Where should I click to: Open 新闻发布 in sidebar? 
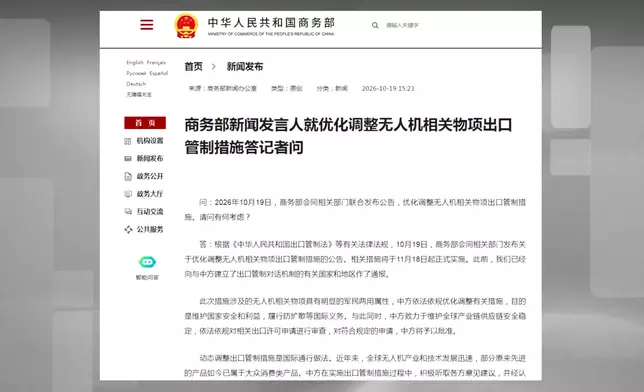tap(150, 159)
